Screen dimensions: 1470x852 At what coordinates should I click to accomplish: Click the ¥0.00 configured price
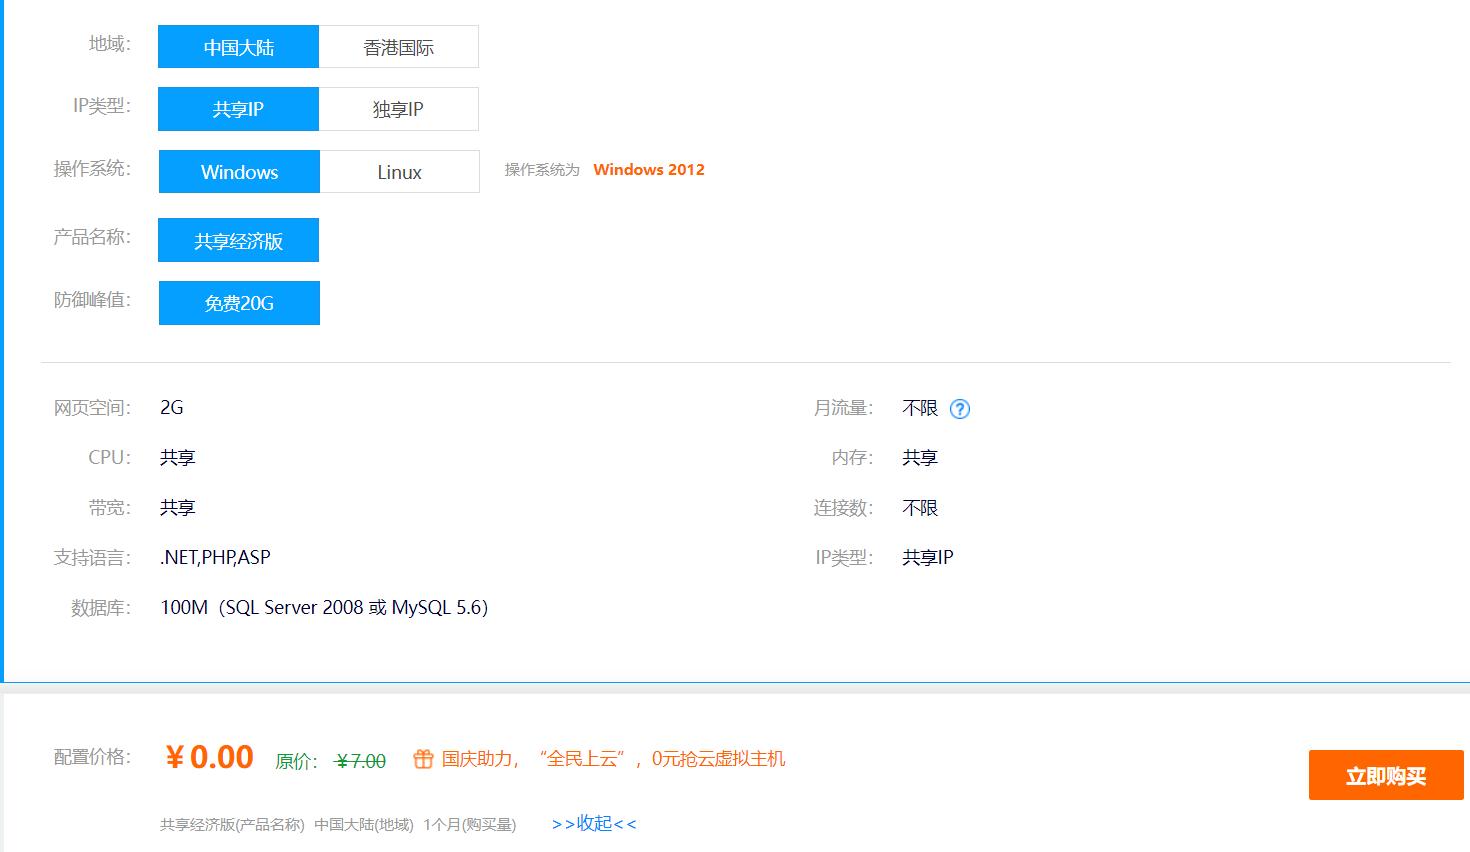210,757
